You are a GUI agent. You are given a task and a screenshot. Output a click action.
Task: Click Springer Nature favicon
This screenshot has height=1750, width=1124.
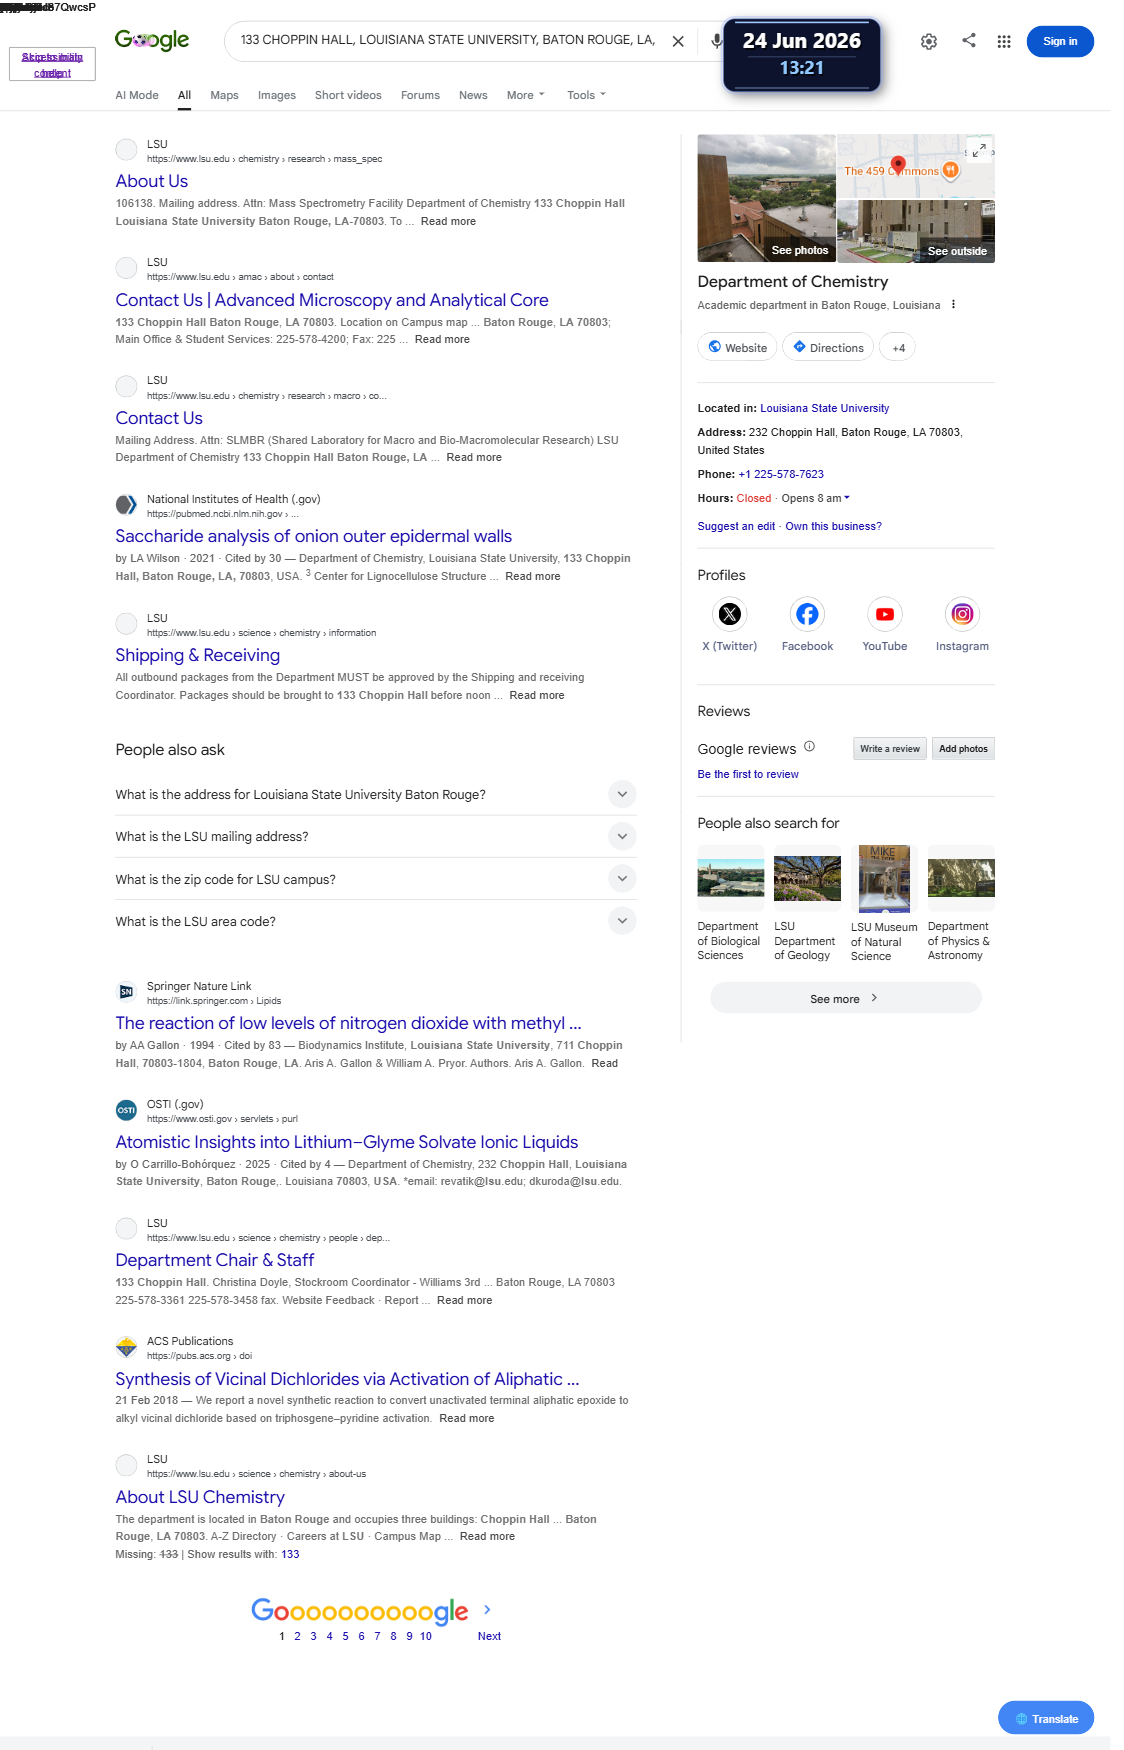click(x=126, y=992)
